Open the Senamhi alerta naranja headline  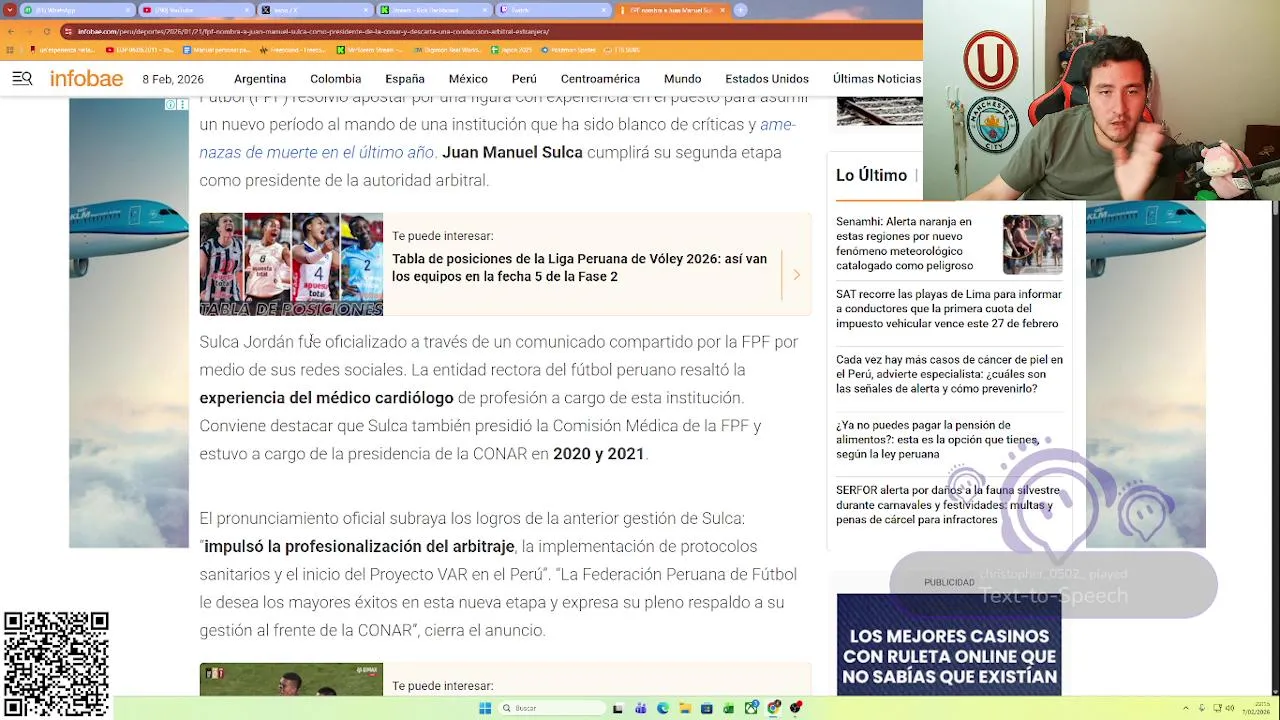click(905, 244)
